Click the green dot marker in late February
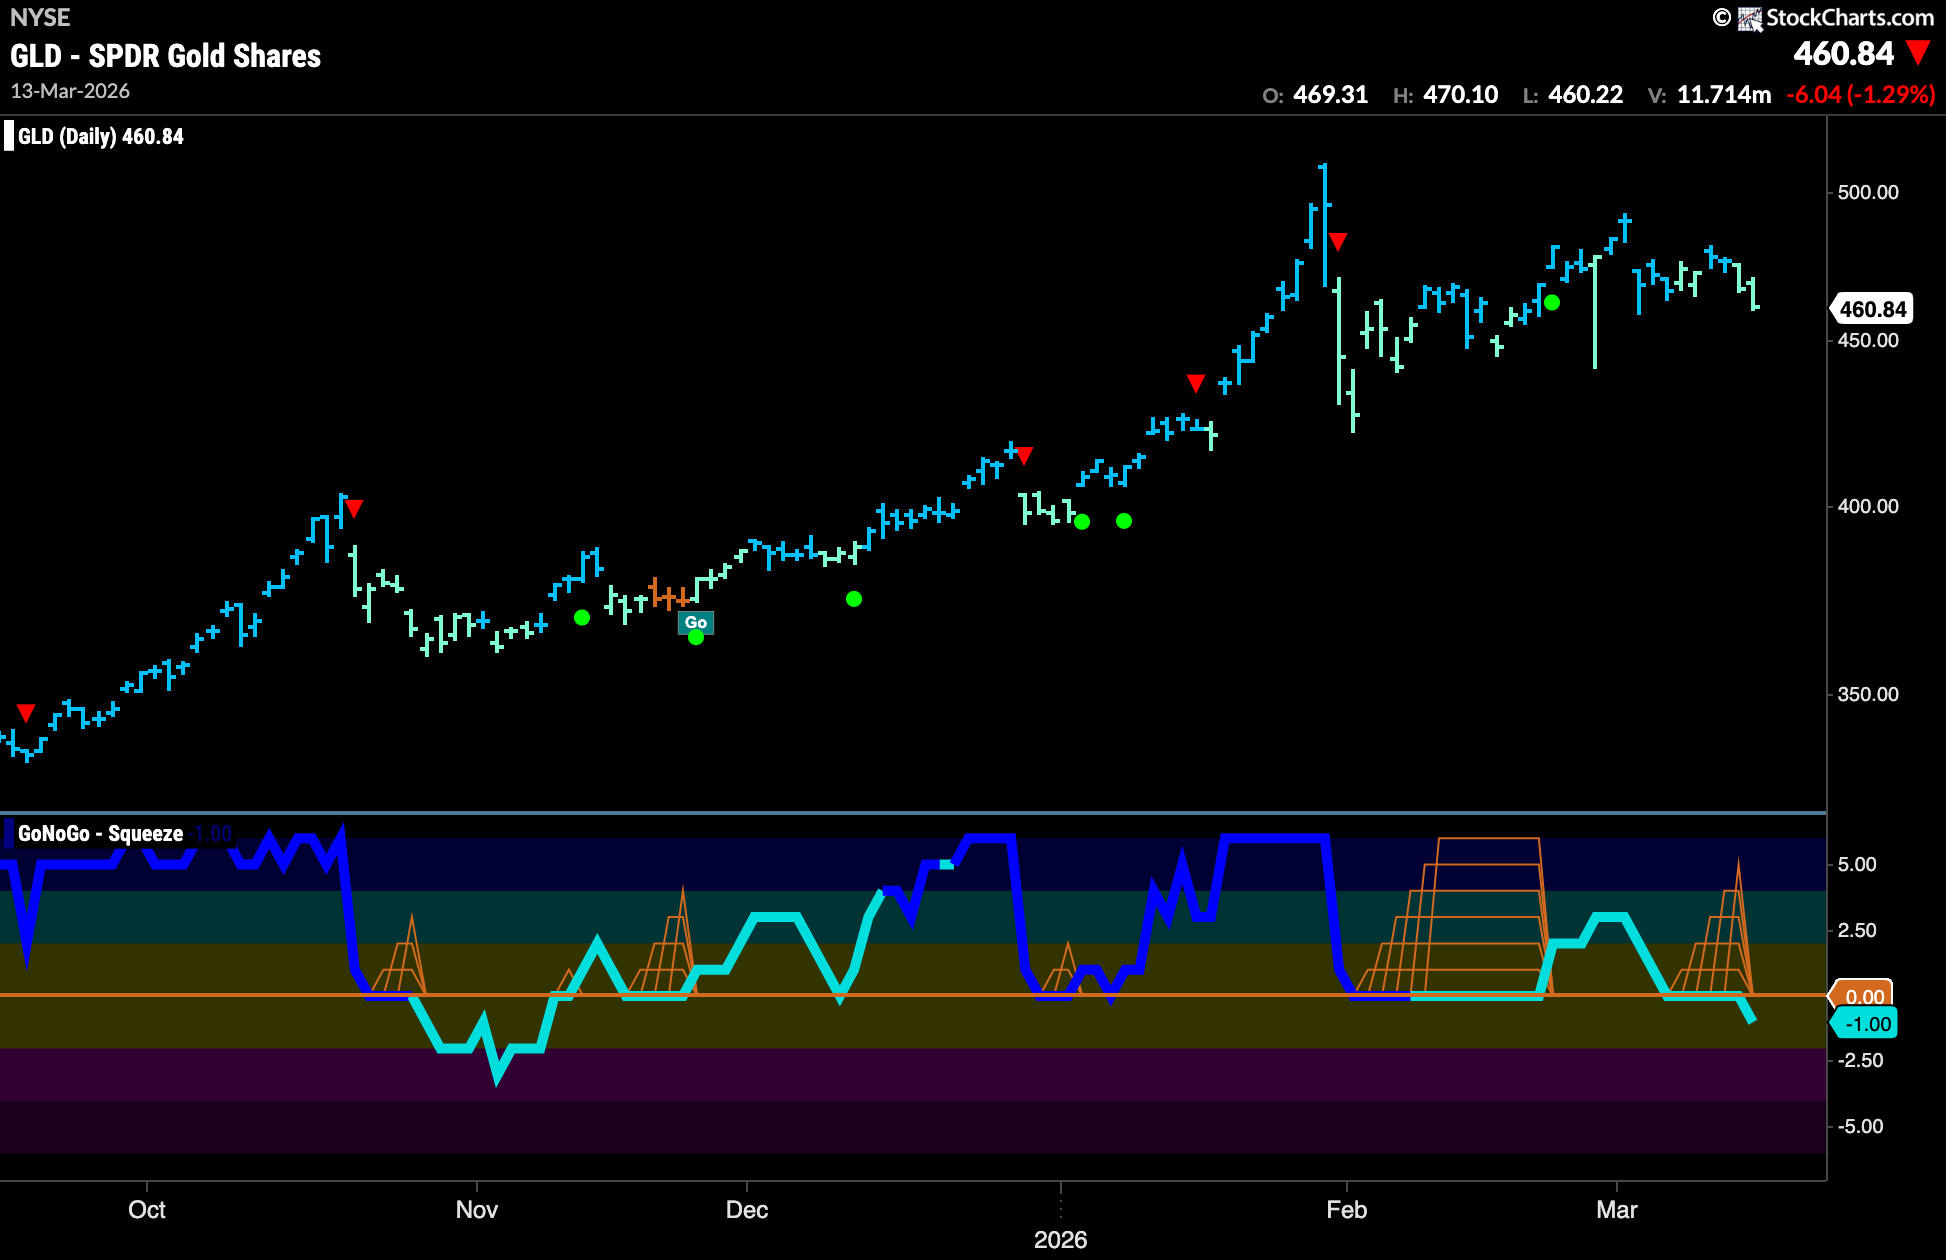 click(1552, 302)
